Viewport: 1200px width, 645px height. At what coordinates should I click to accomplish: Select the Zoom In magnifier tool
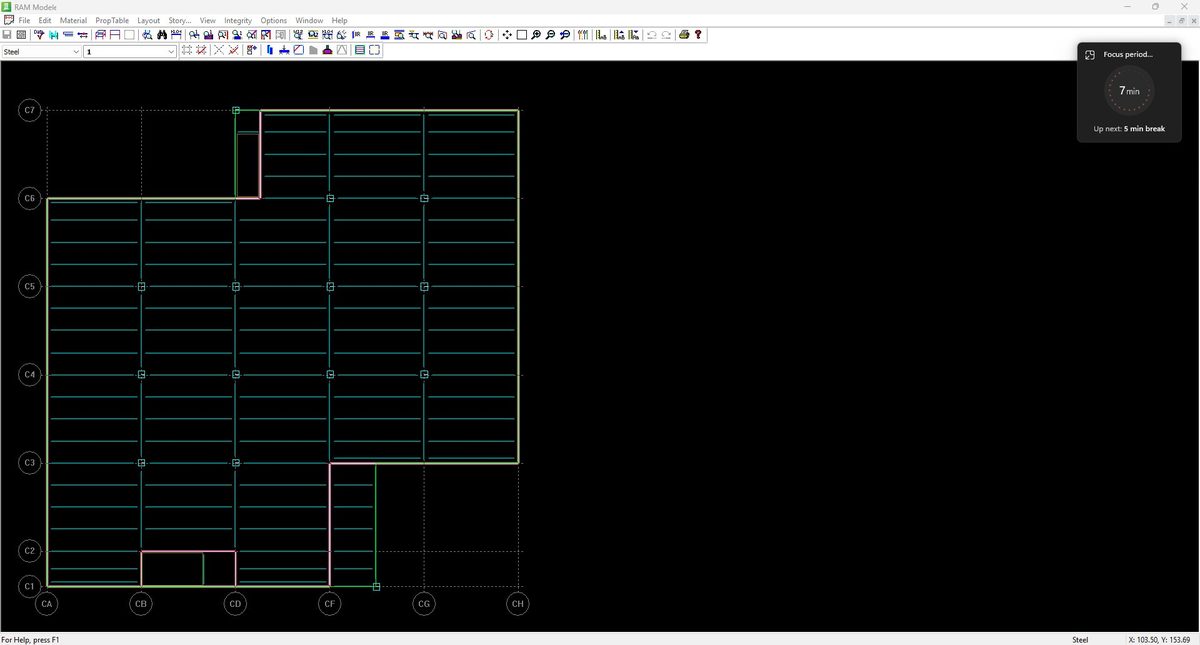pos(537,33)
